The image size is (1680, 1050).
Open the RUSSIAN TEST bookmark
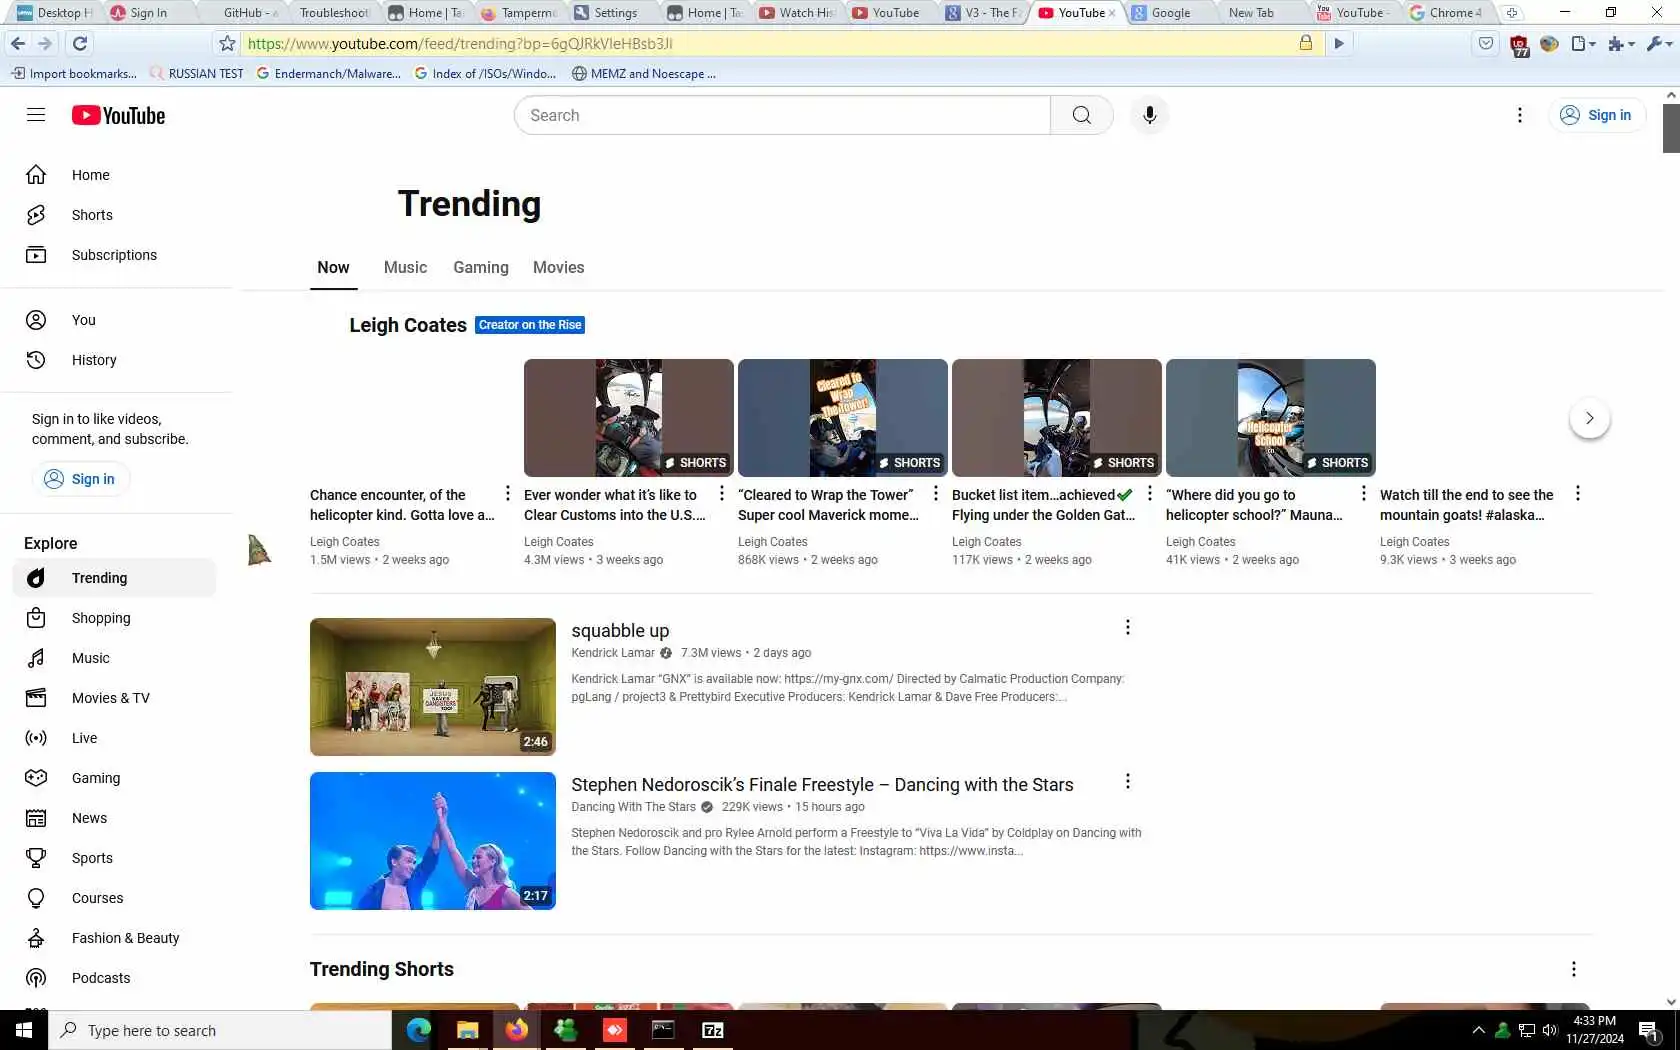[x=196, y=73]
